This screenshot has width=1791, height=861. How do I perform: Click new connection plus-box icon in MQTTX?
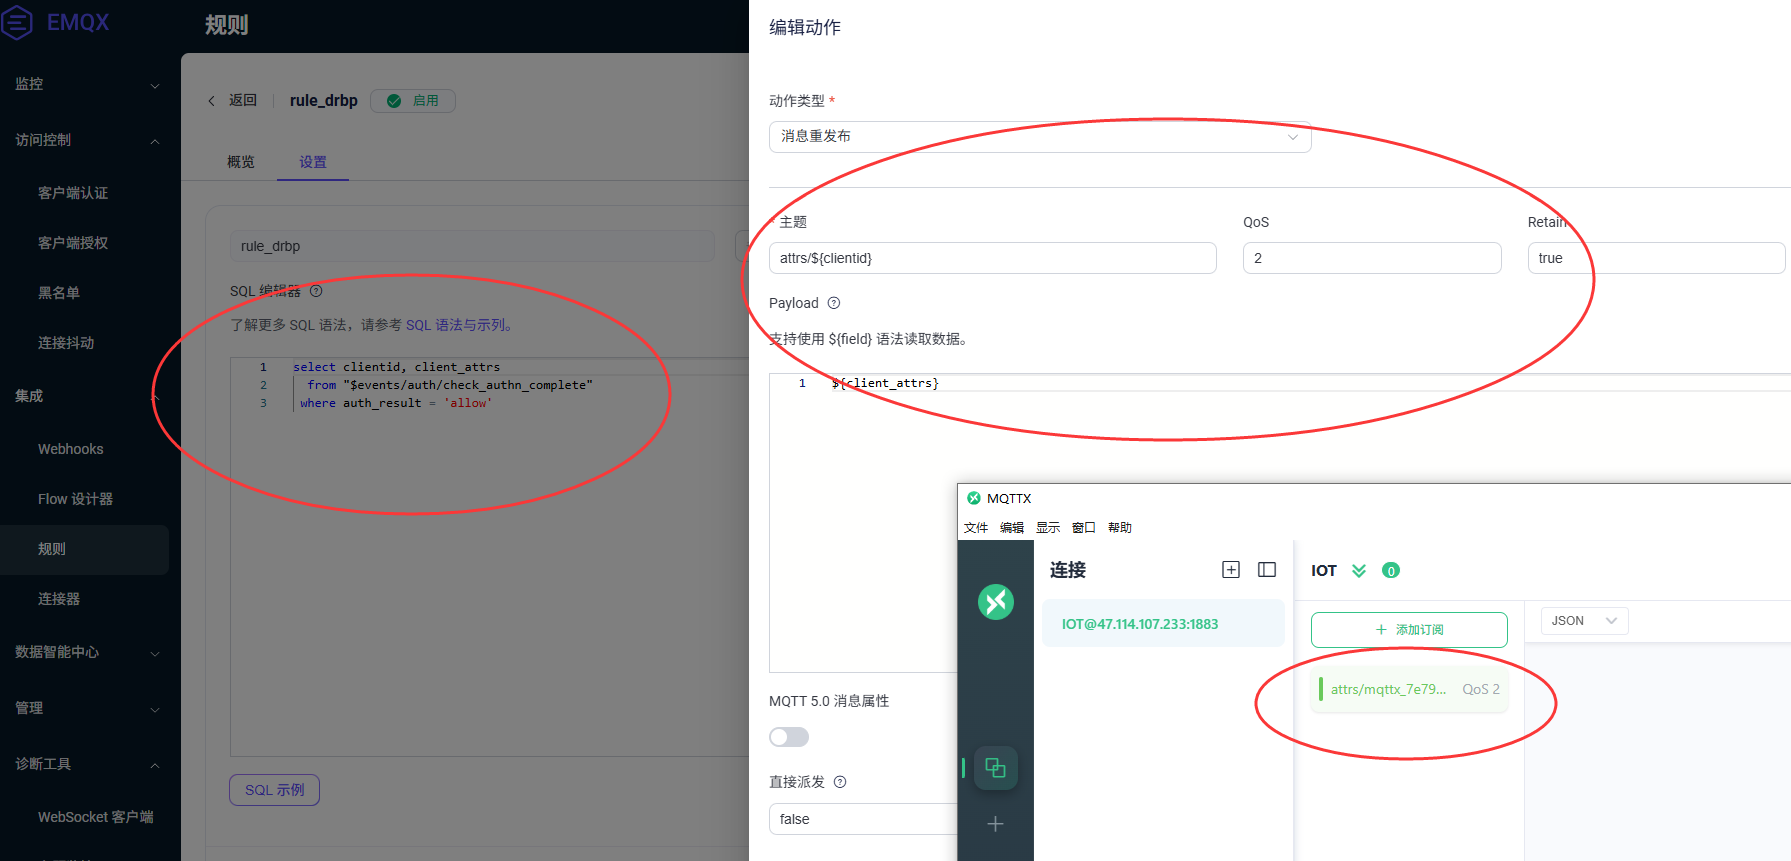pos(1231,570)
